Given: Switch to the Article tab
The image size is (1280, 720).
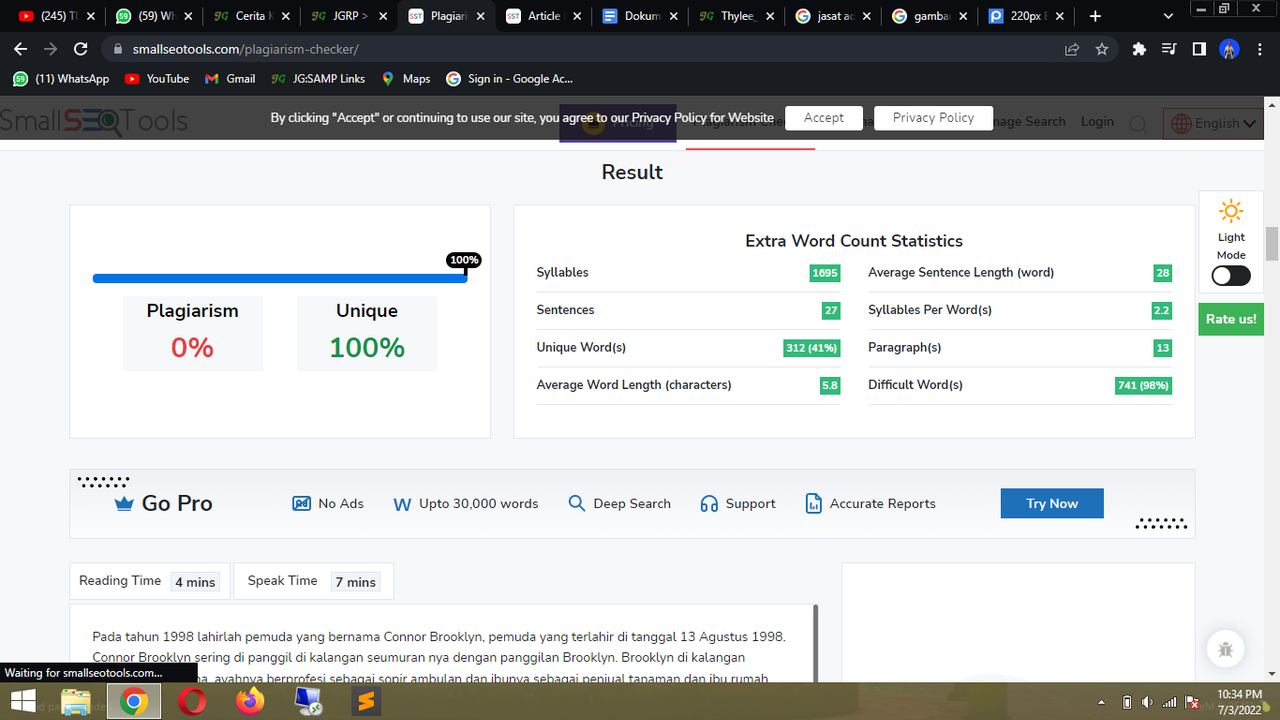Looking at the screenshot, I should click(x=543, y=16).
